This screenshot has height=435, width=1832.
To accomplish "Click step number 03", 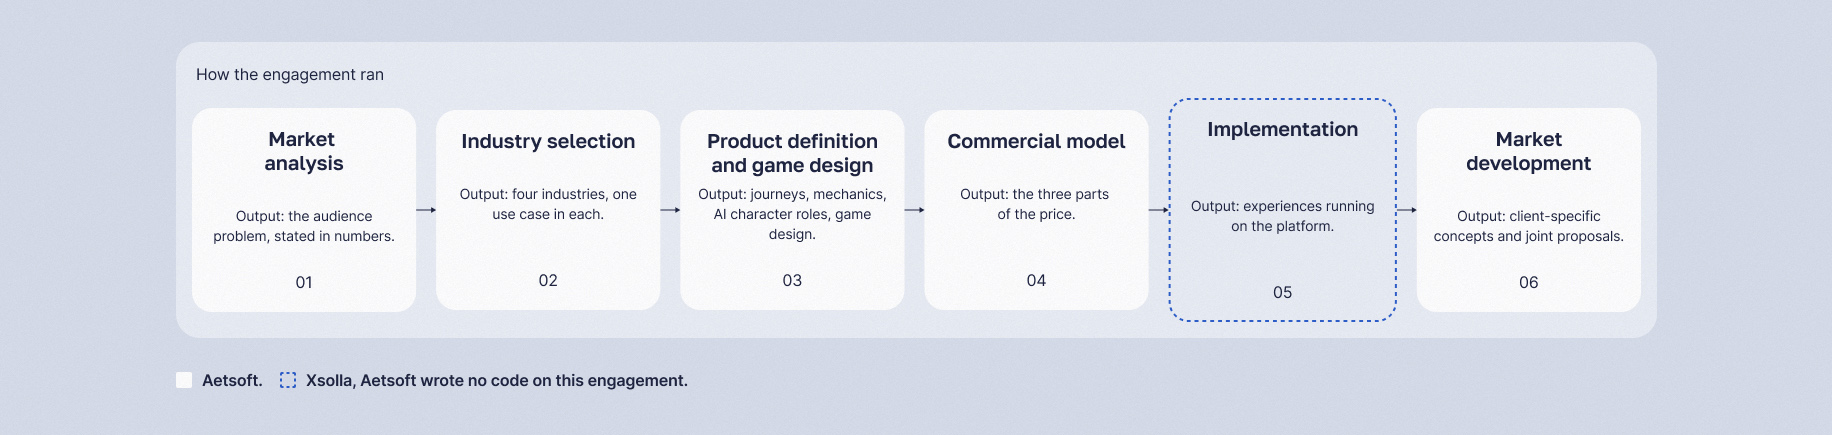I will (792, 280).
